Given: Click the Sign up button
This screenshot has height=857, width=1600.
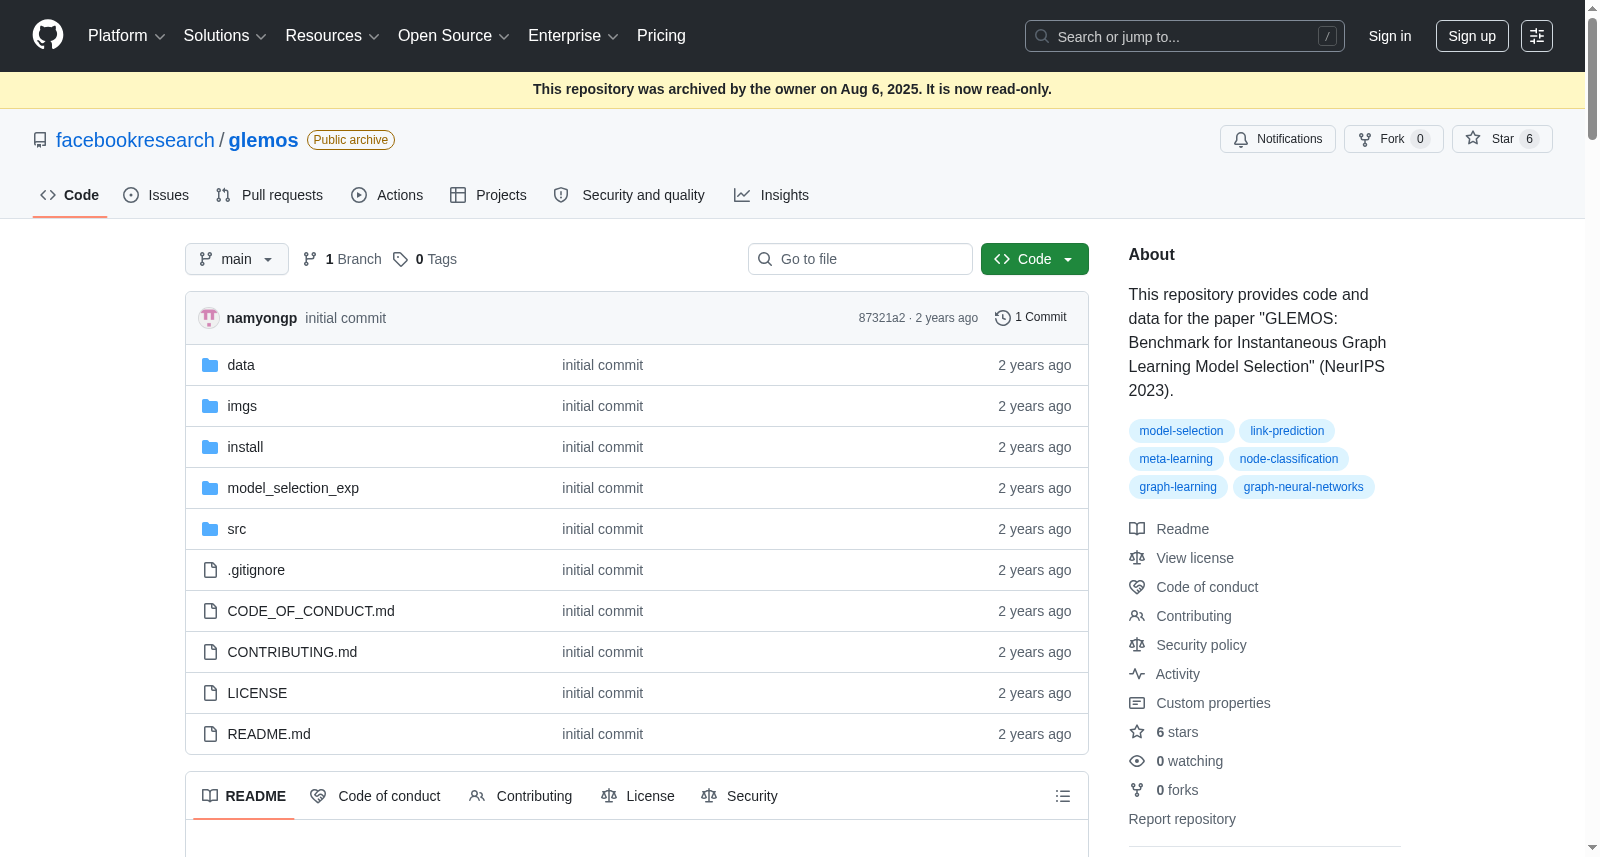Looking at the screenshot, I should (x=1472, y=36).
